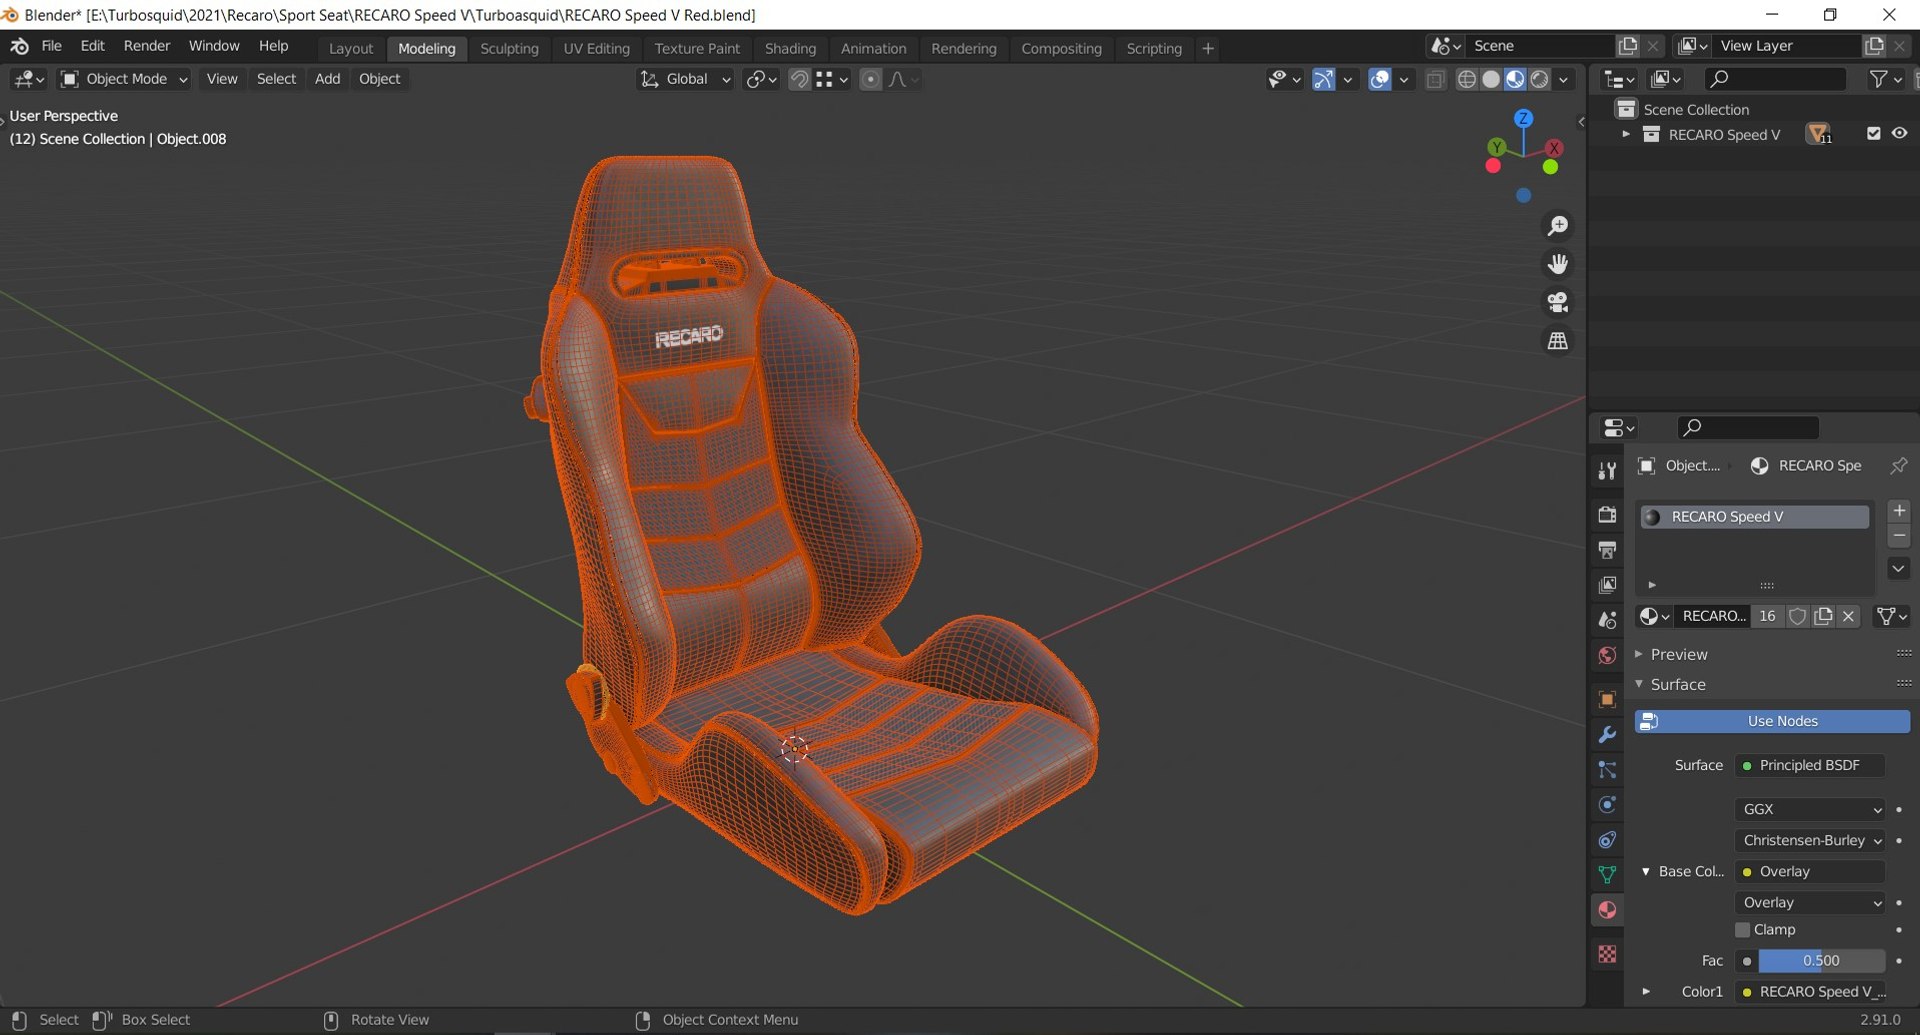The width and height of the screenshot is (1920, 1035).
Task: Click the Principled BSDF surface shader button
Action: (x=1811, y=765)
